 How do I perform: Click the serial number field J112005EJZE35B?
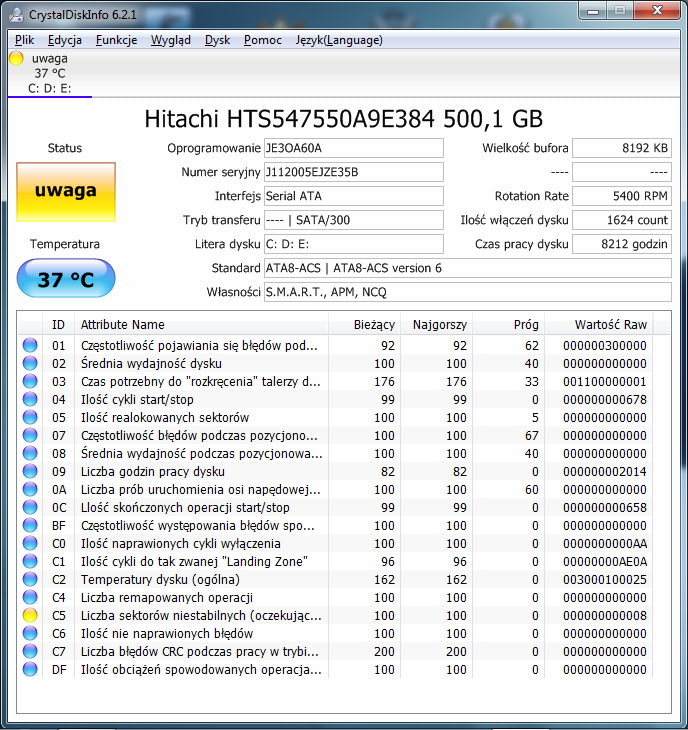click(353, 172)
